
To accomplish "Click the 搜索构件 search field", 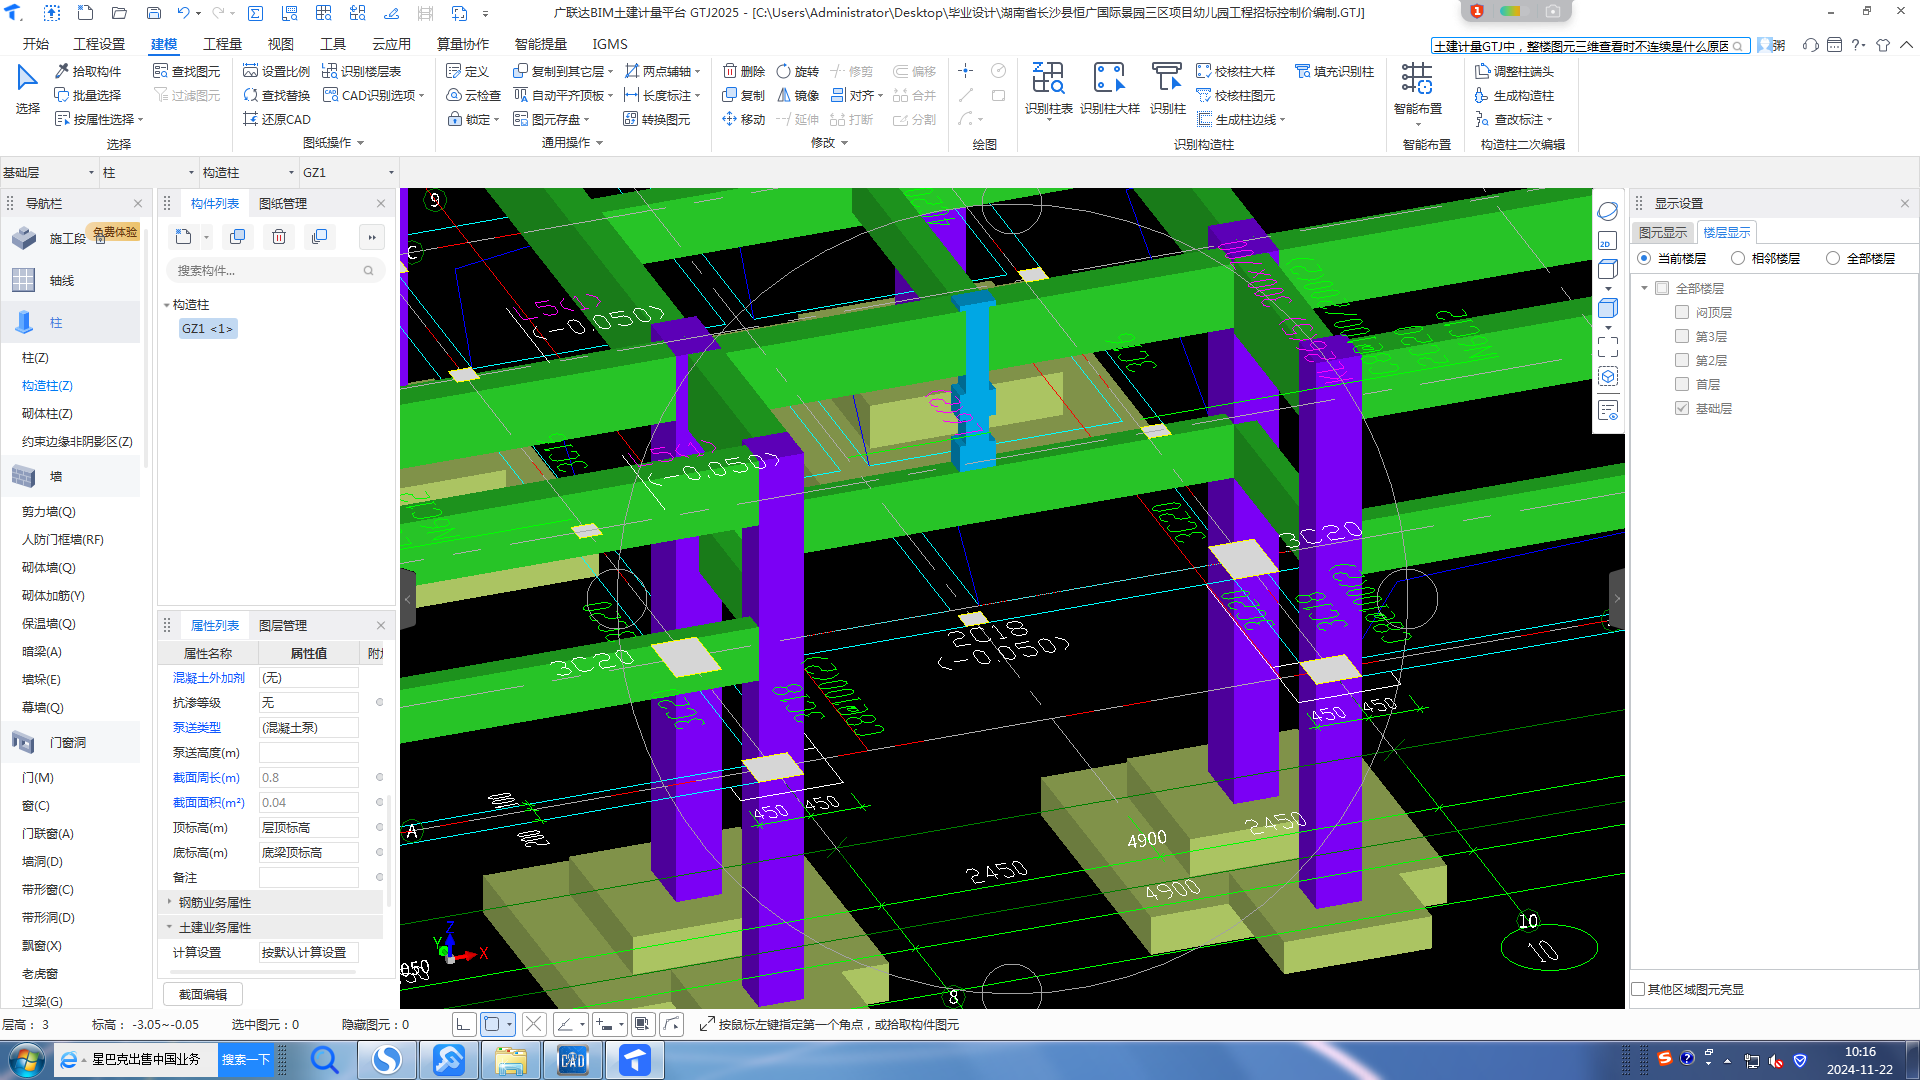I will [275, 270].
